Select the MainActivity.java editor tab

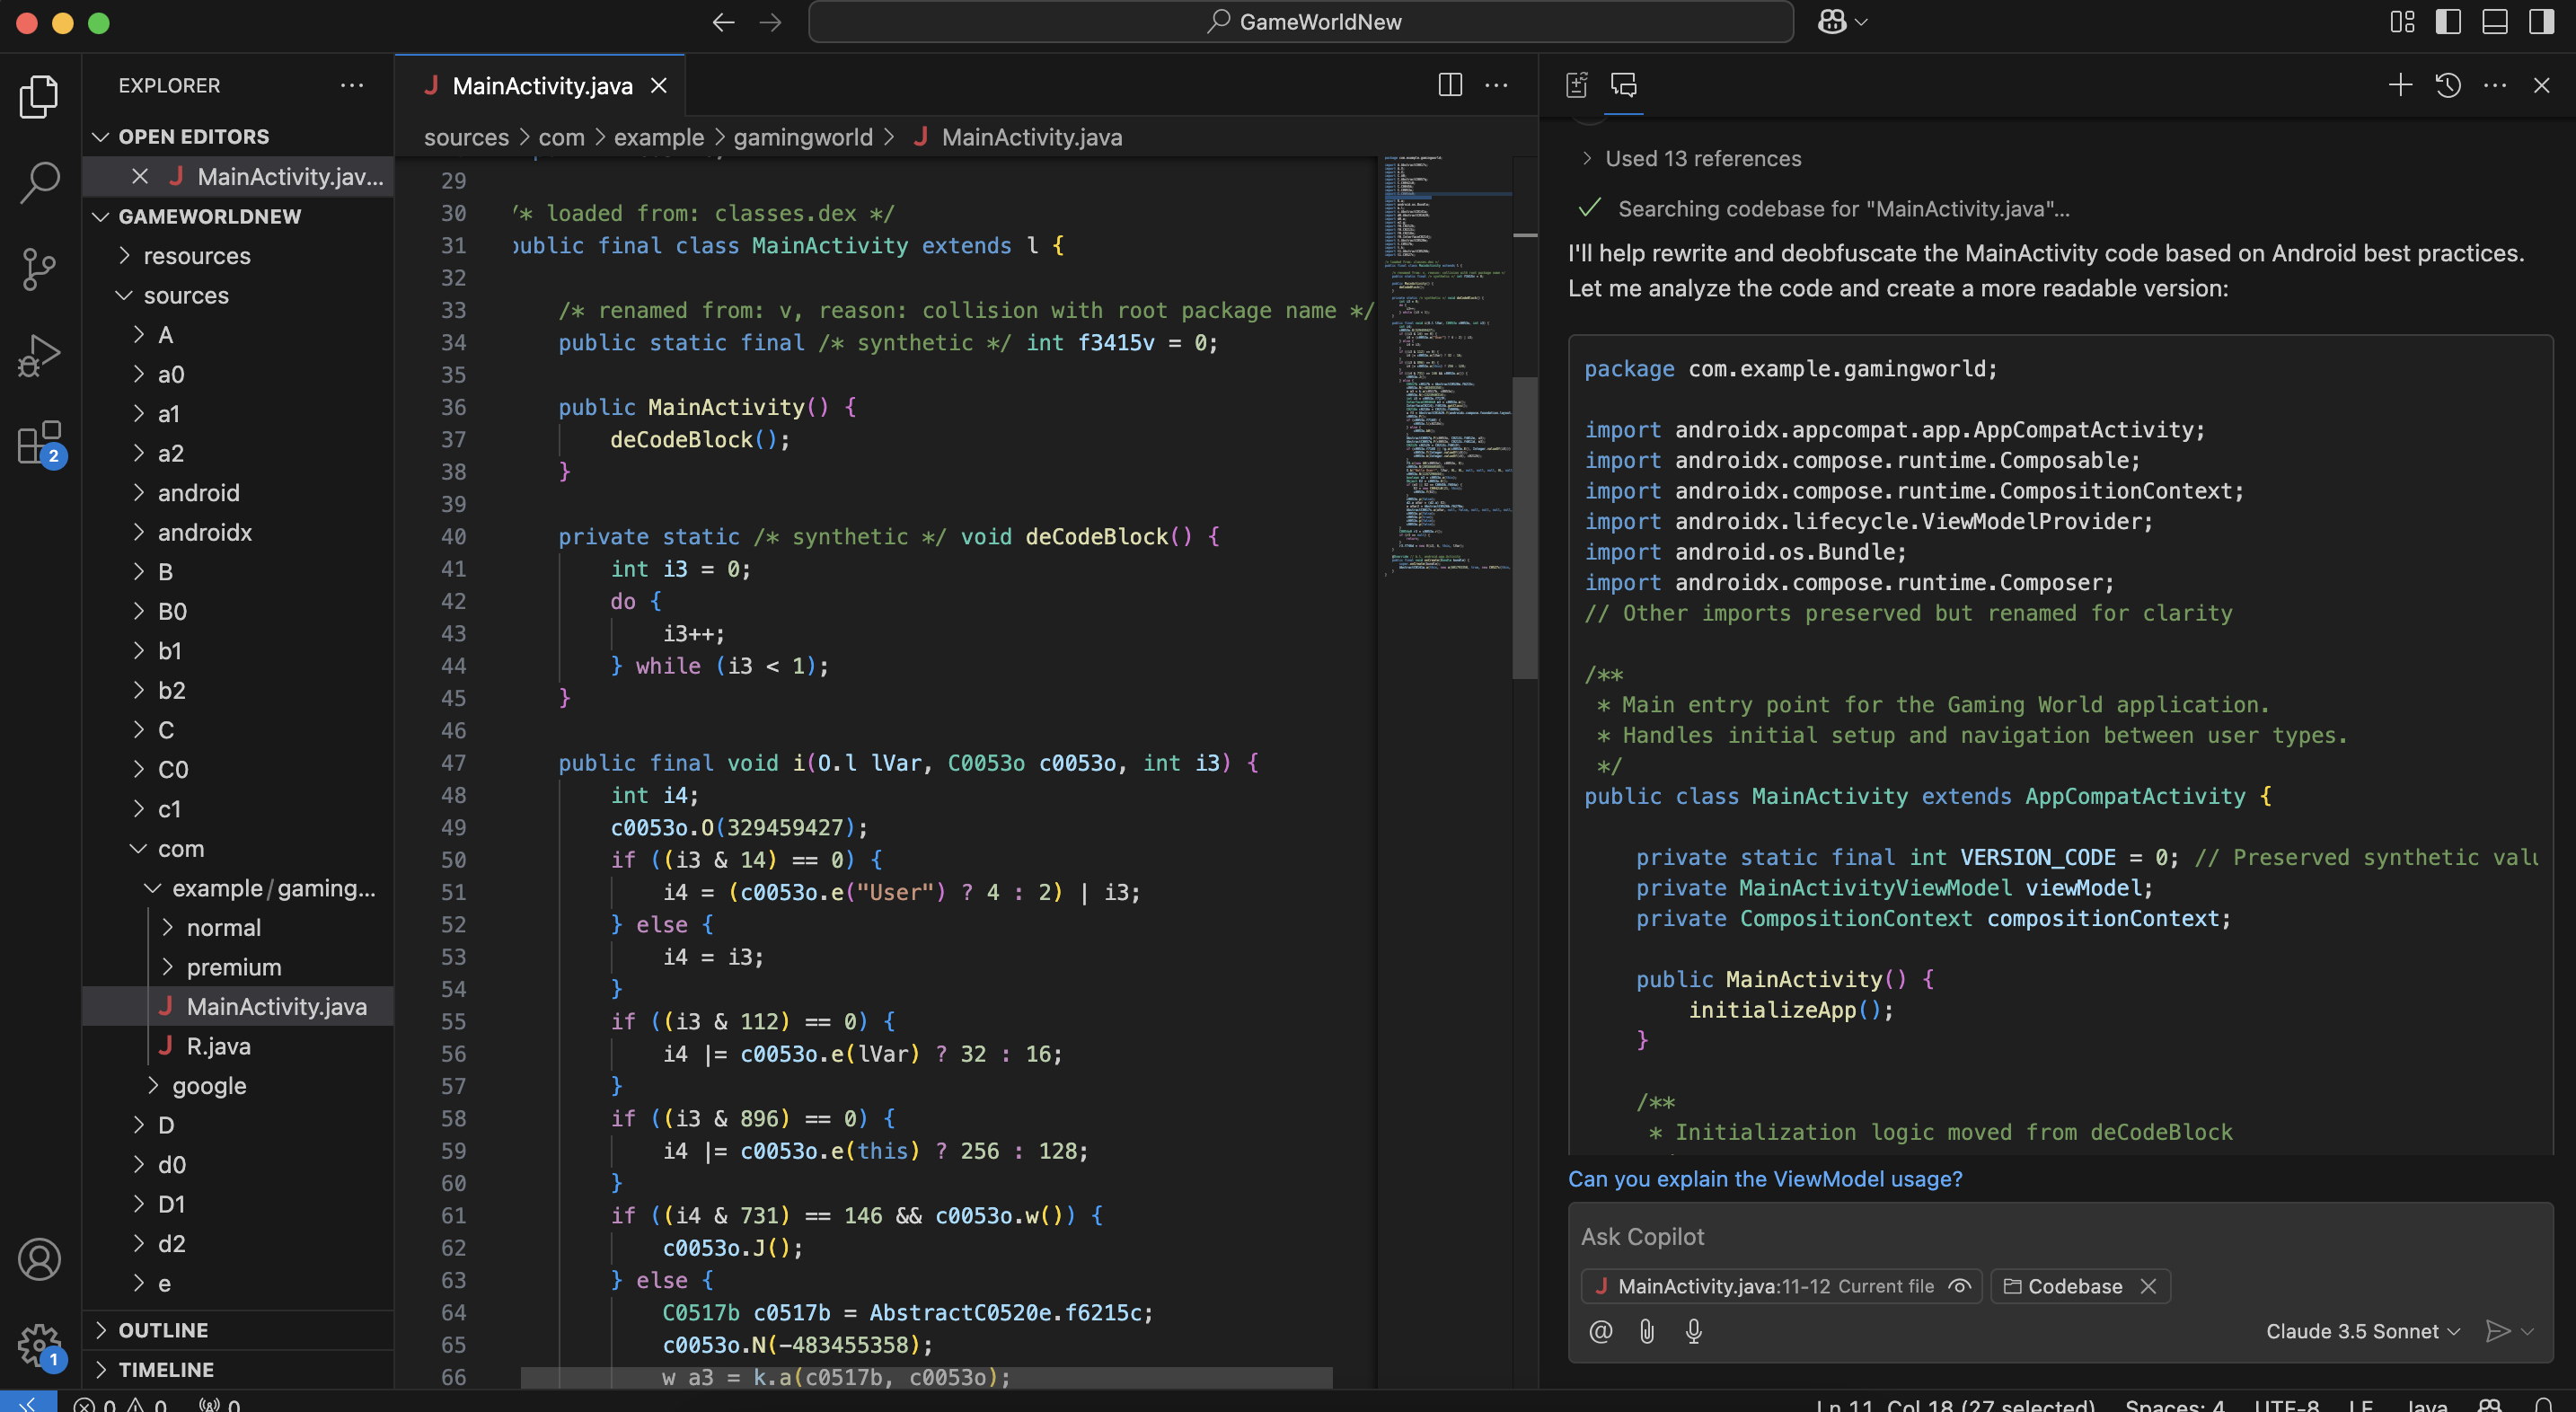542,85
